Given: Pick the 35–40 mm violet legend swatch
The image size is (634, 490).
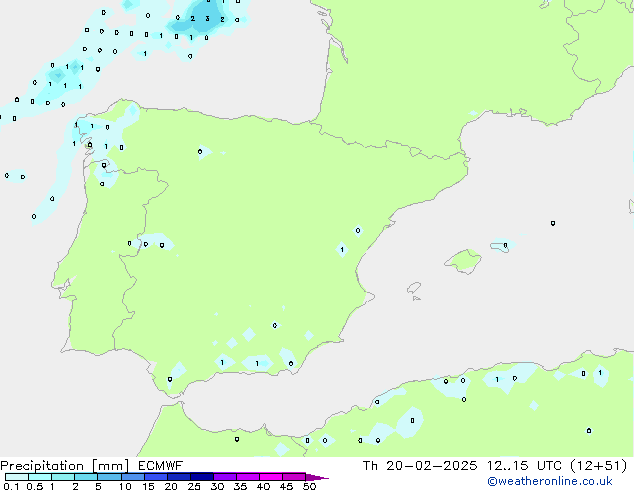Looking at the screenshot, I should click(247, 477).
